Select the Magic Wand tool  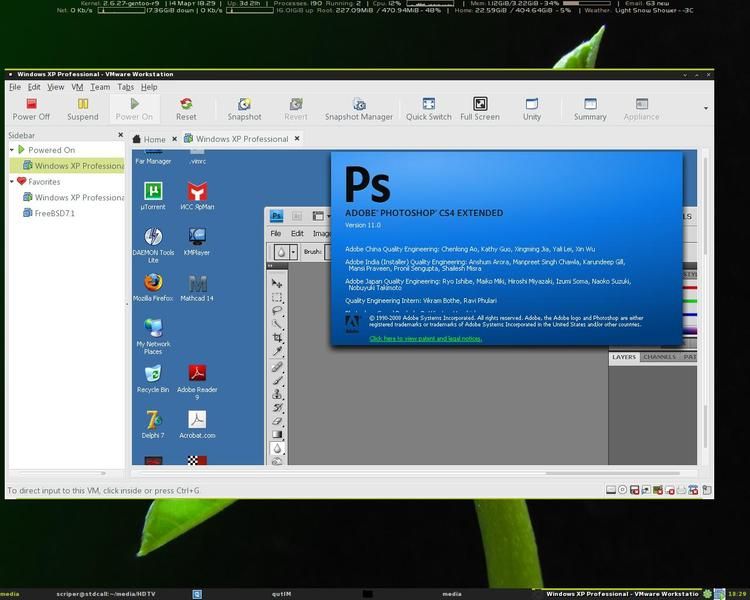(x=276, y=324)
